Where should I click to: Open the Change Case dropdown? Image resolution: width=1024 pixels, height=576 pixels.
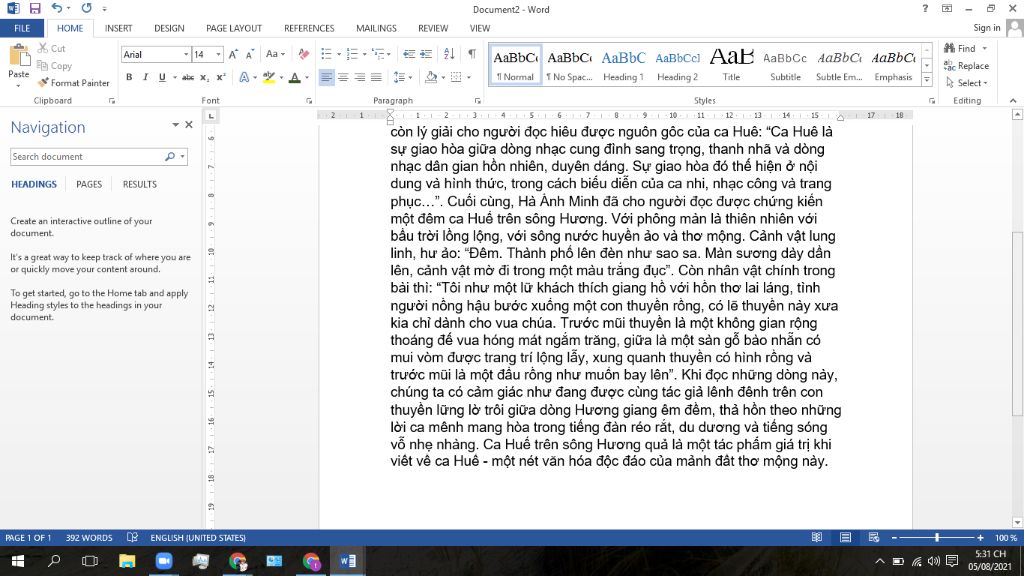[x=275, y=54]
